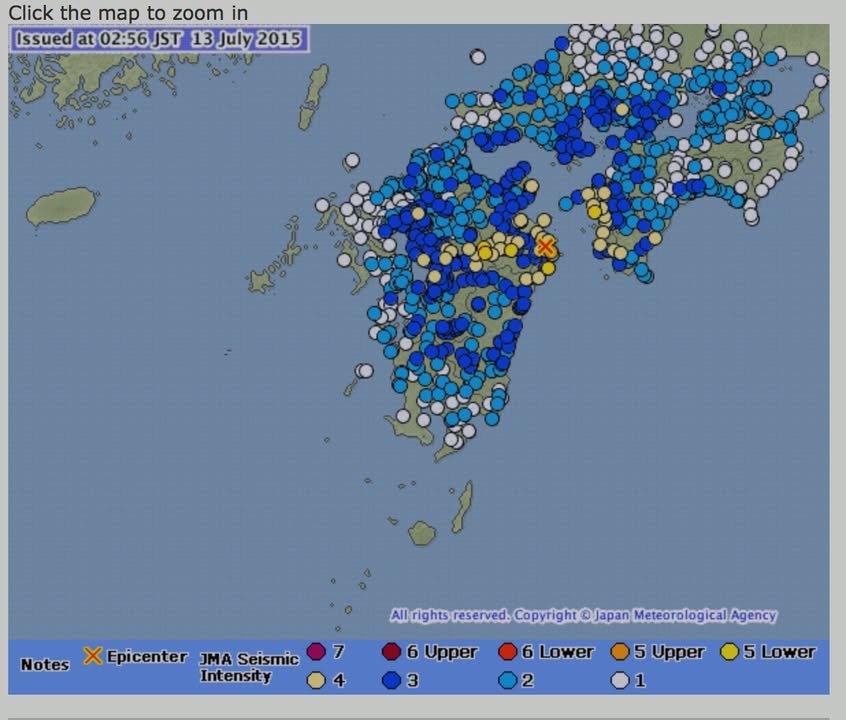Viewport: 846px width, 720px height.
Task: Click the intensity 3 dark blue legend circle
Action: click(x=391, y=681)
